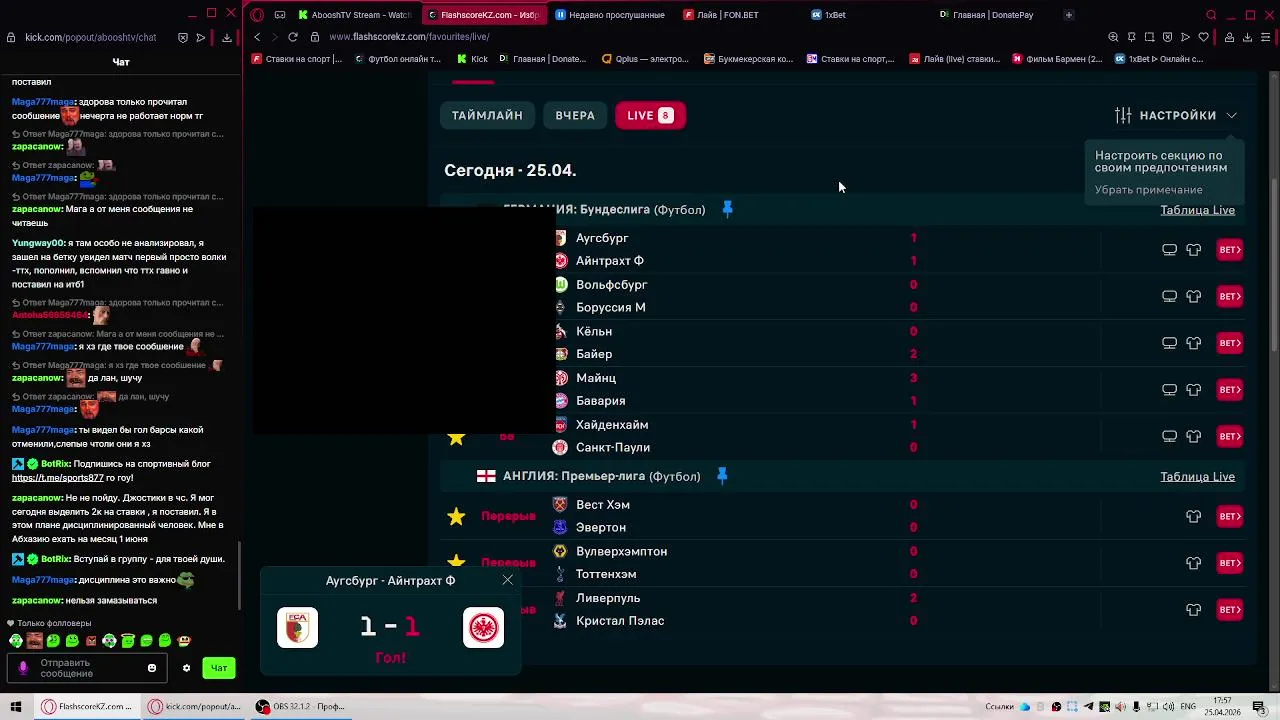Open t.me/sports877 link in chat
The image size is (1280, 720).
pyautogui.click(x=57, y=478)
